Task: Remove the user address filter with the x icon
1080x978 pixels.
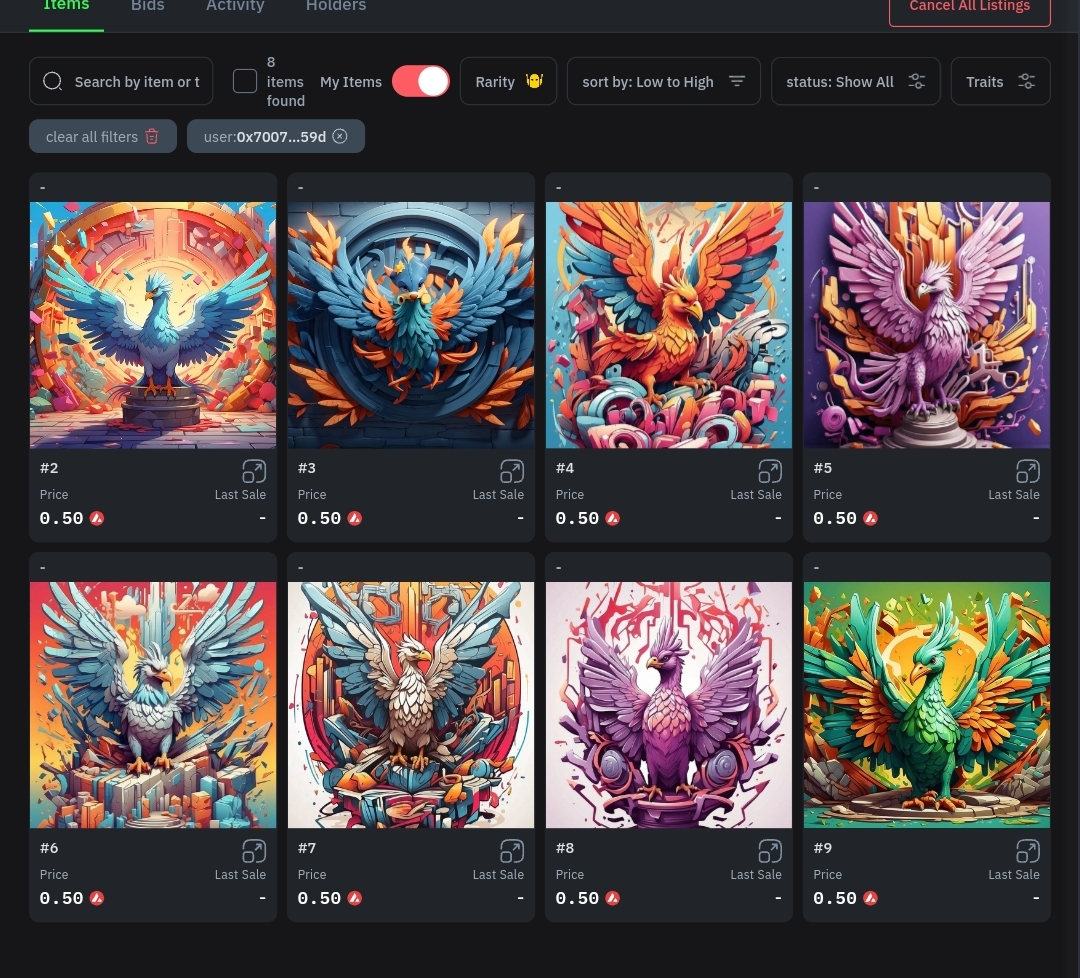Action: pos(340,136)
